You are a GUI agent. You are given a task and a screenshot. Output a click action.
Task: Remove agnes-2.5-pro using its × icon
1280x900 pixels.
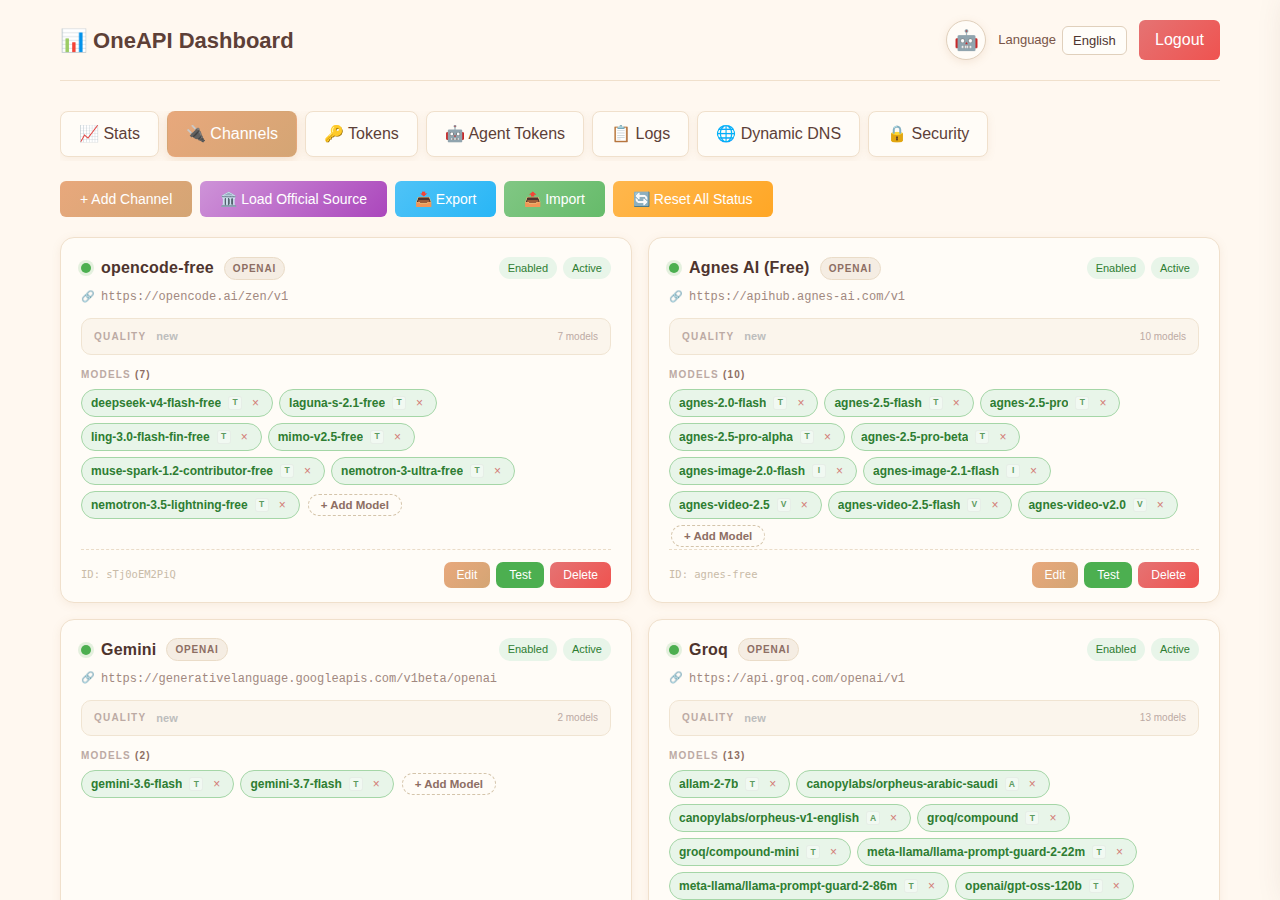1103,403
